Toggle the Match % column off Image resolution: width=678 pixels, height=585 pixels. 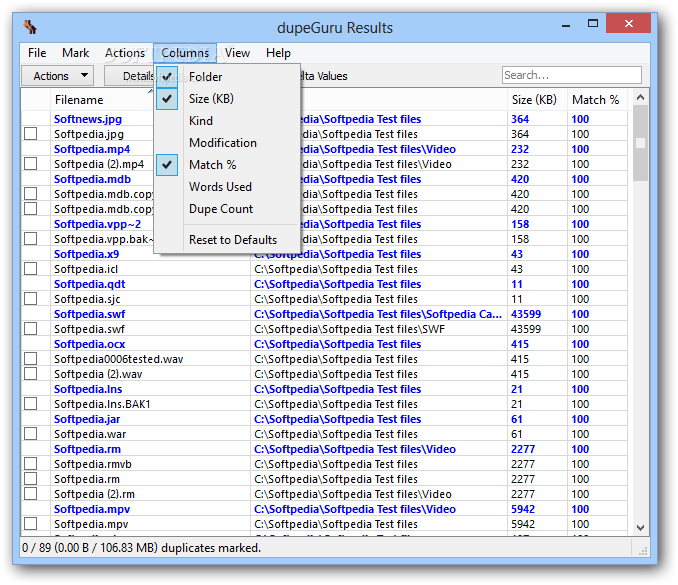pos(227,165)
